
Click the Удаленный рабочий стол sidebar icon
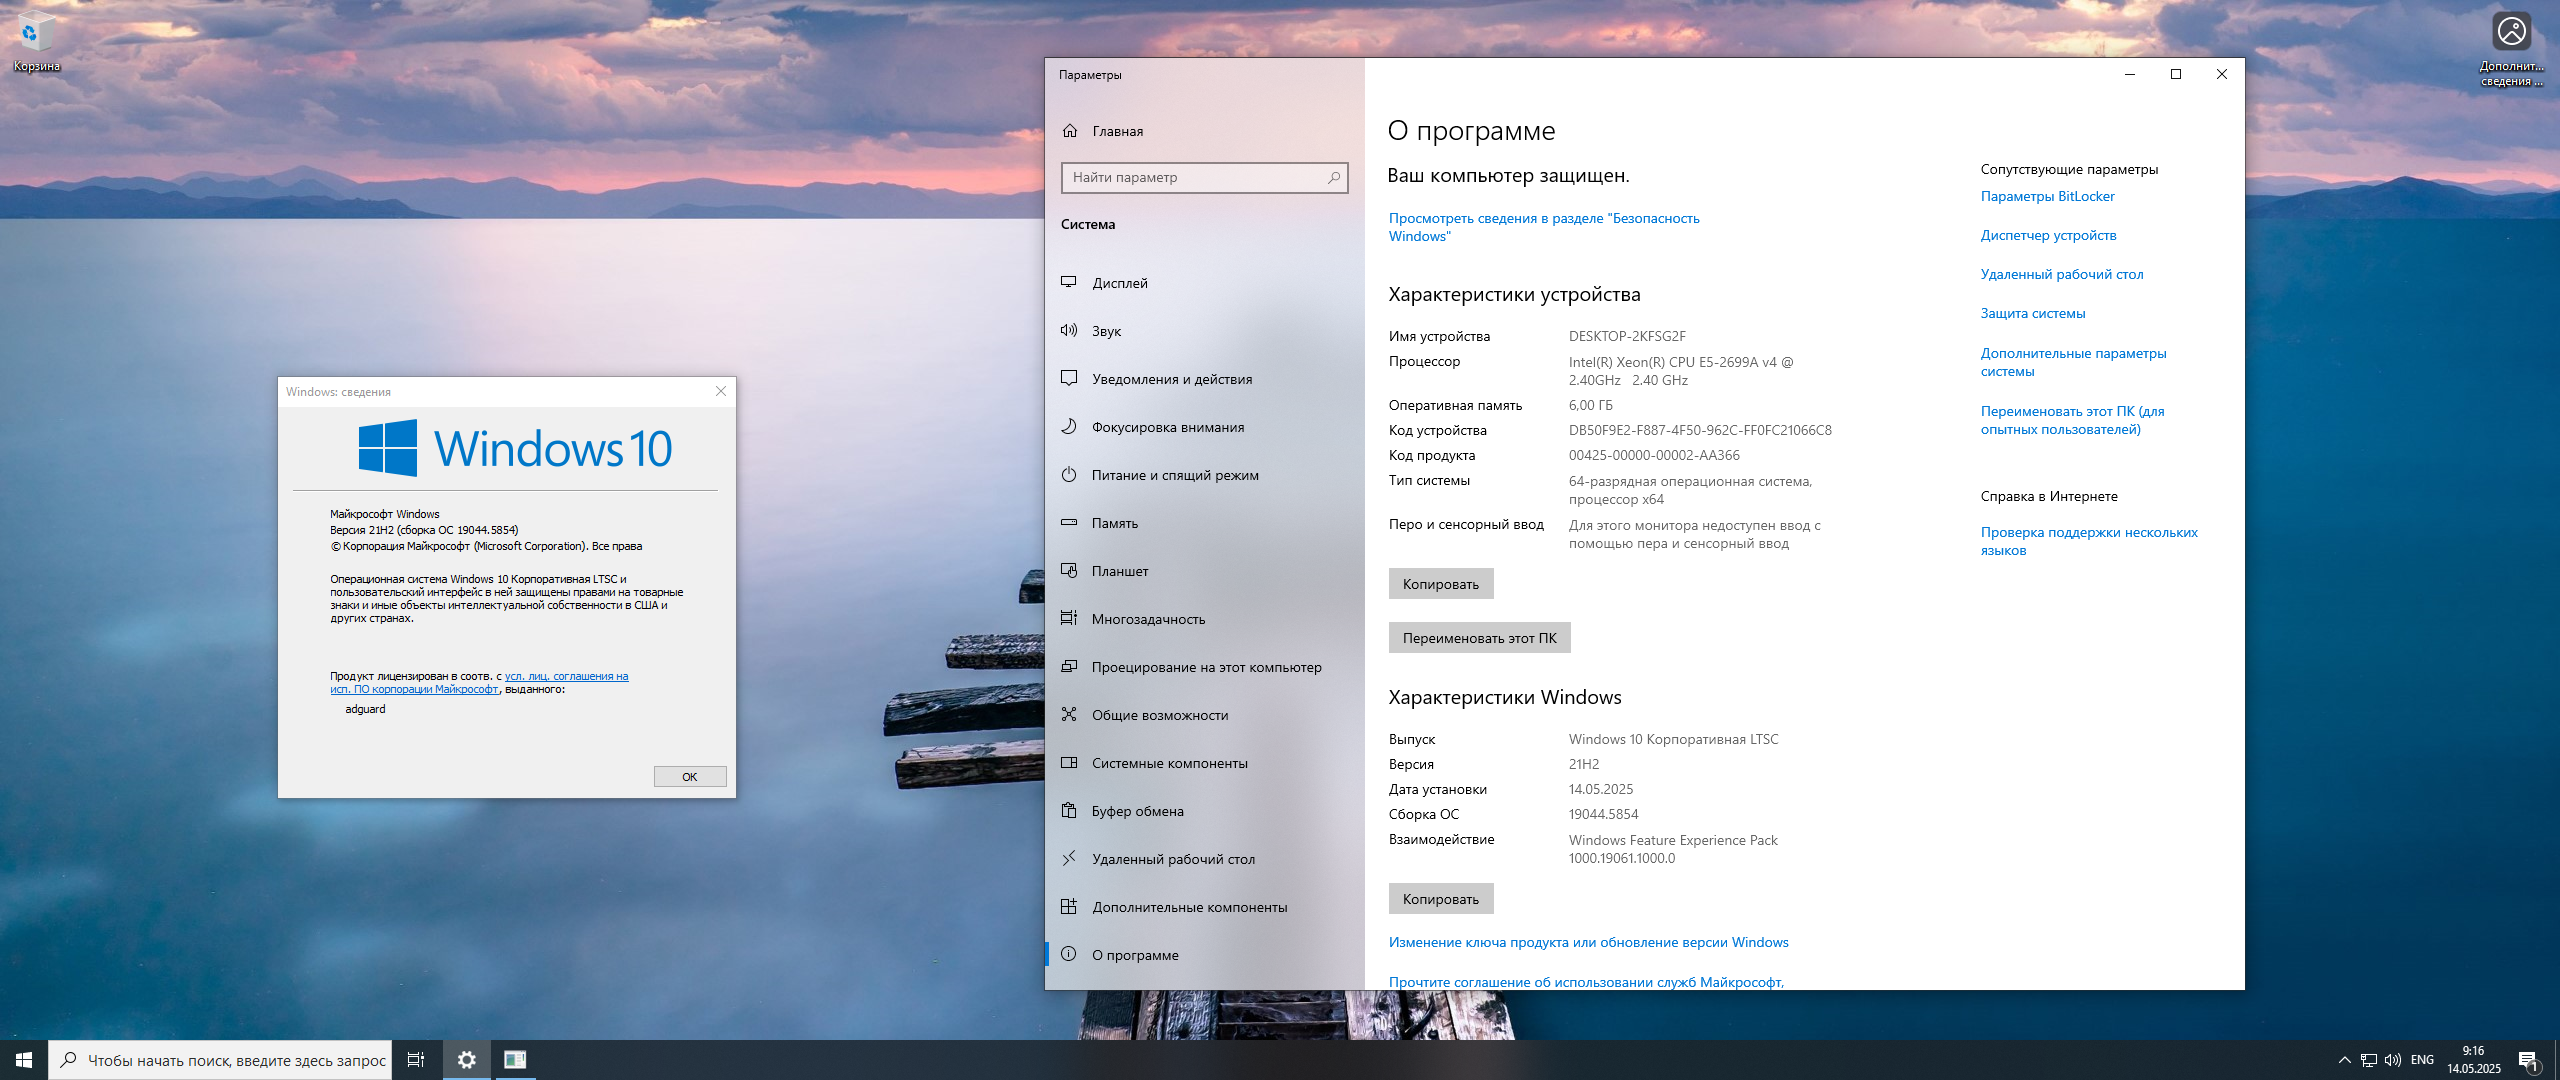(x=1069, y=859)
